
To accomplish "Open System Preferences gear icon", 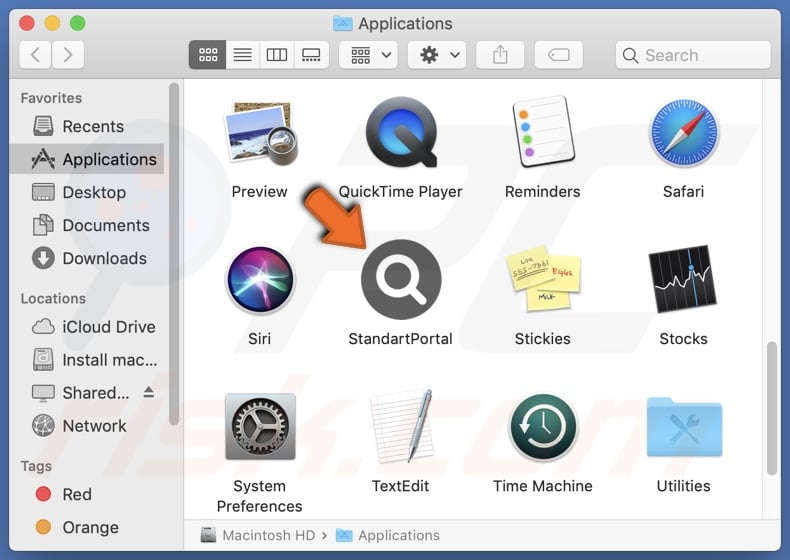I will pos(260,426).
